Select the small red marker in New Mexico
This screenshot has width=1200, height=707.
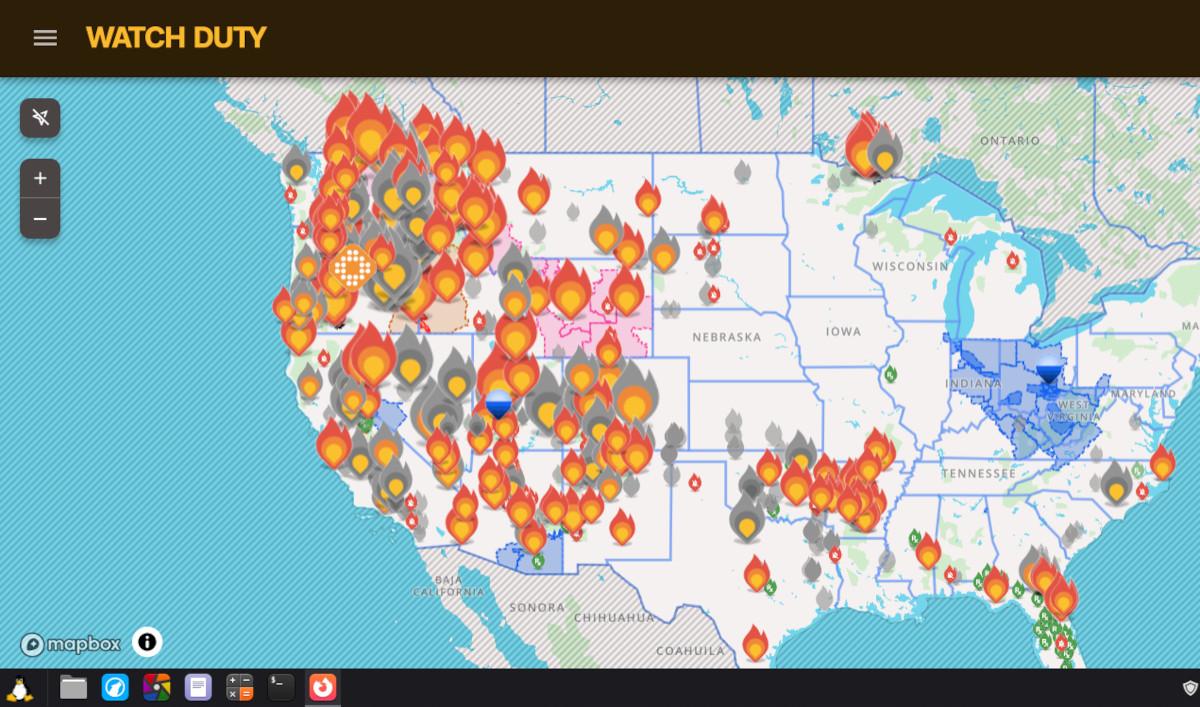[x=694, y=482]
